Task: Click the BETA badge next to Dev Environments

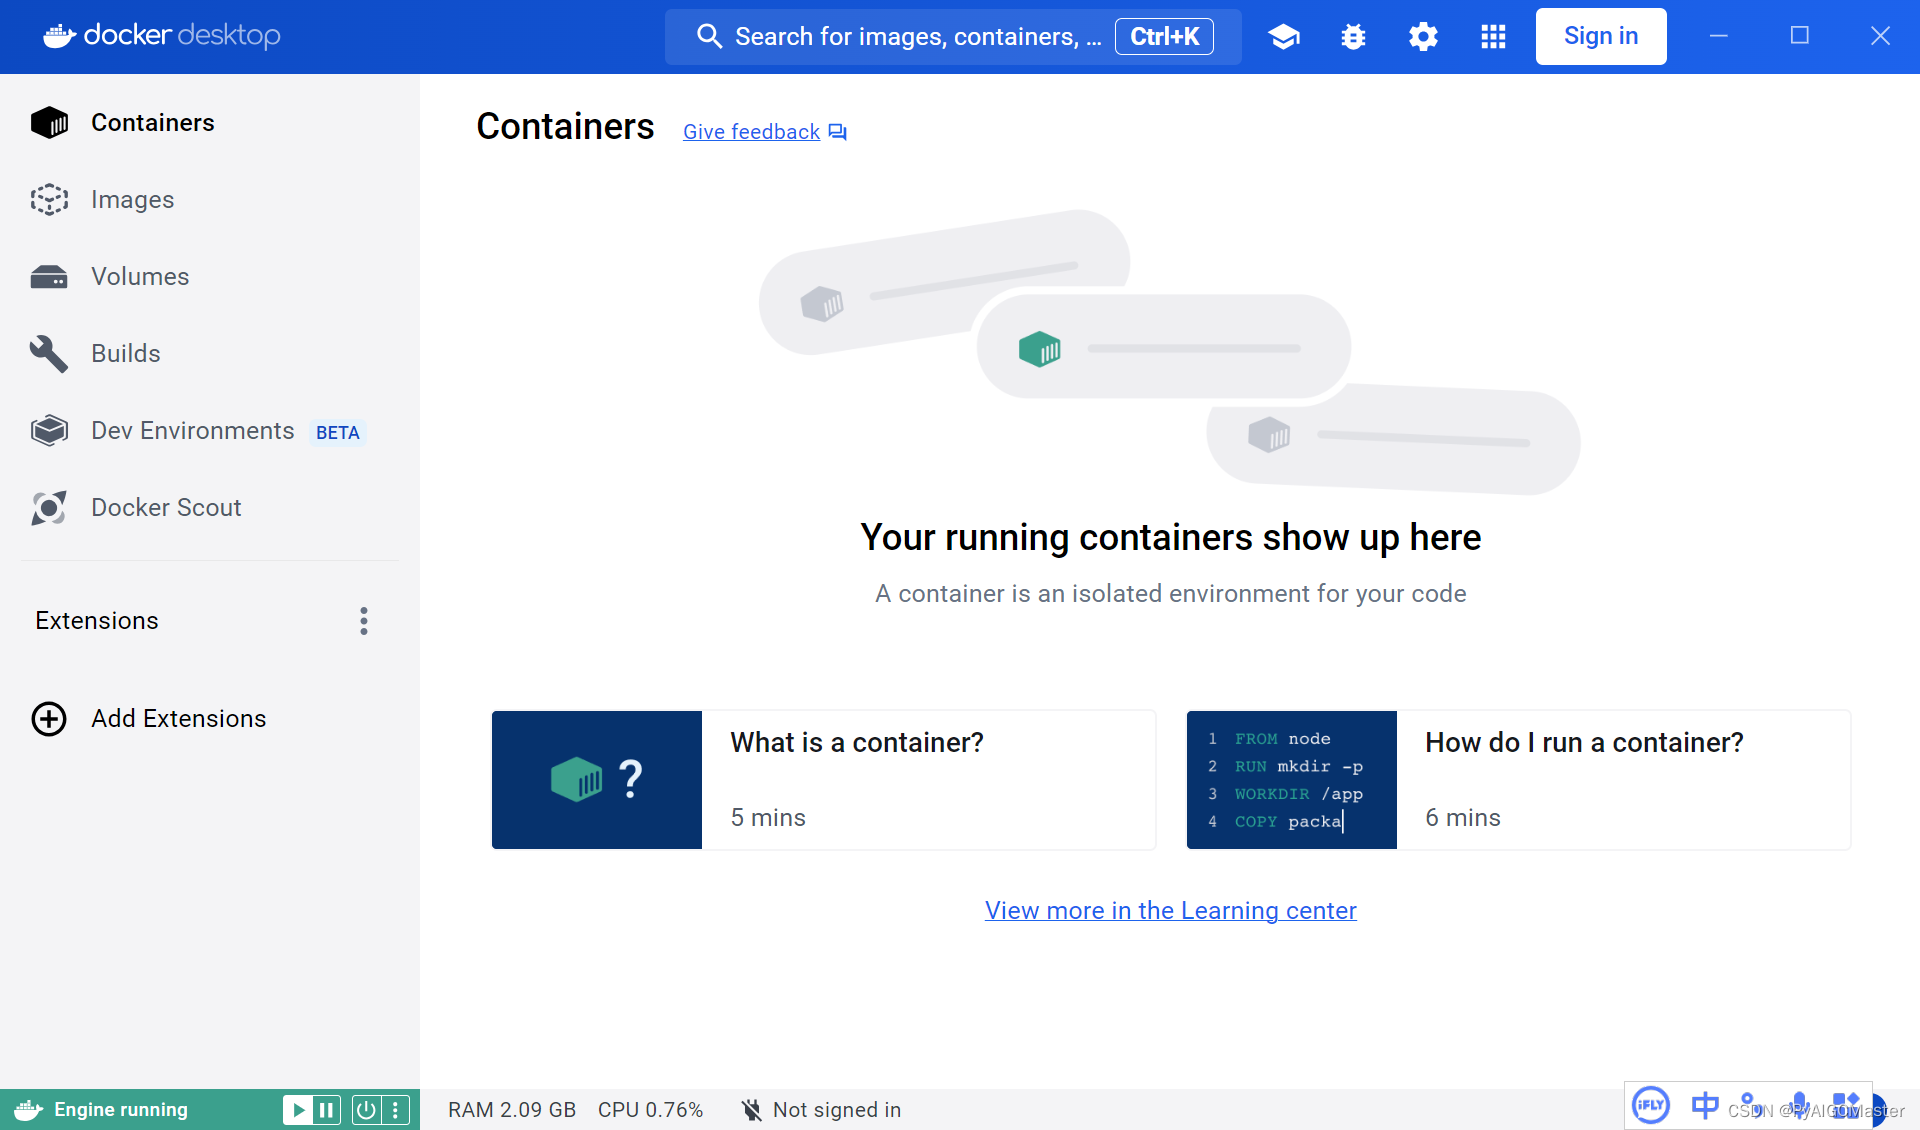Action: pyautogui.click(x=338, y=432)
